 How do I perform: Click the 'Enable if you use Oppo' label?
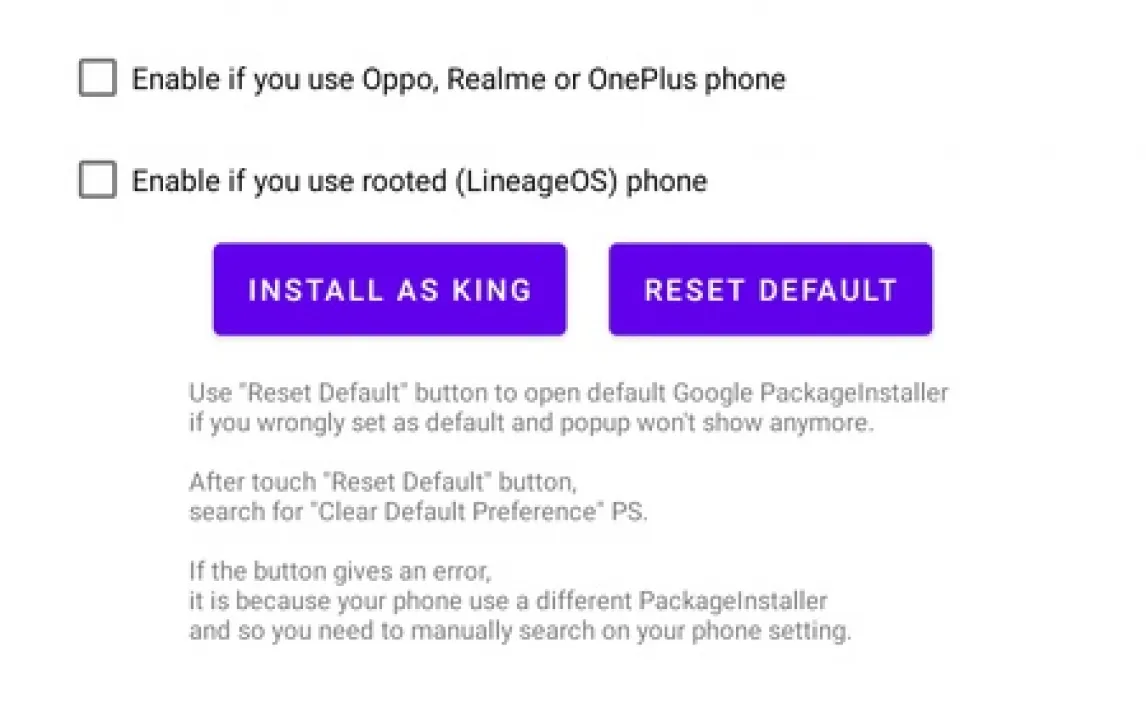tap(458, 79)
